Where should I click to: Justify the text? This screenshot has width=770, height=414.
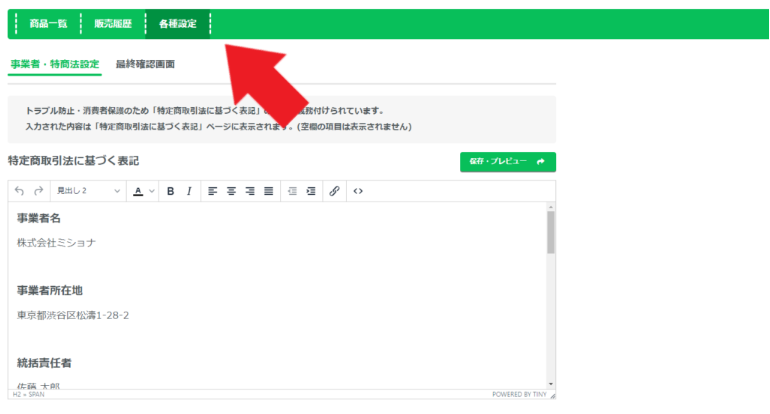(x=269, y=191)
